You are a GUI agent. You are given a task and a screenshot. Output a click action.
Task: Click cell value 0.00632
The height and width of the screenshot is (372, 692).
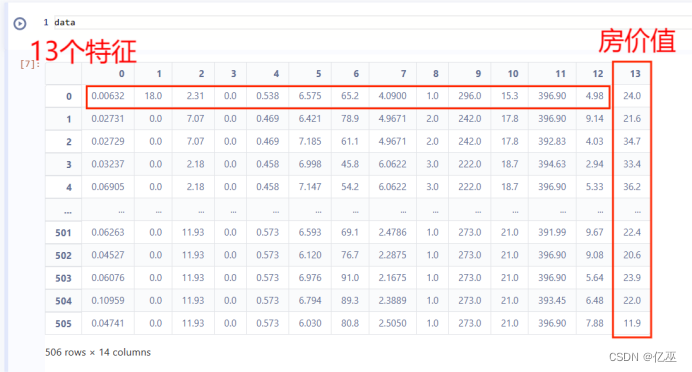[108, 96]
